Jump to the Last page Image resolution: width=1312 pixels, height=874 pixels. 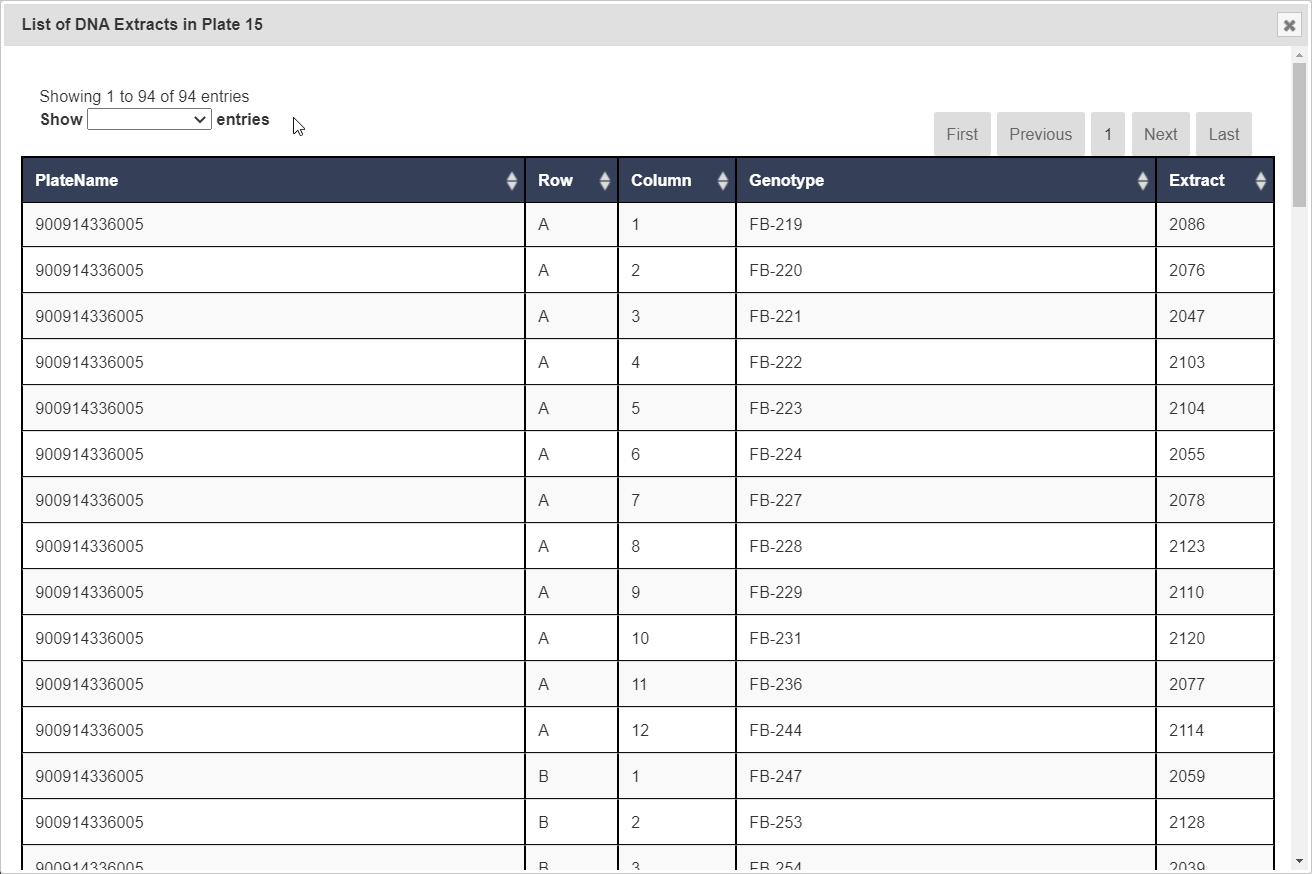[1223, 134]
